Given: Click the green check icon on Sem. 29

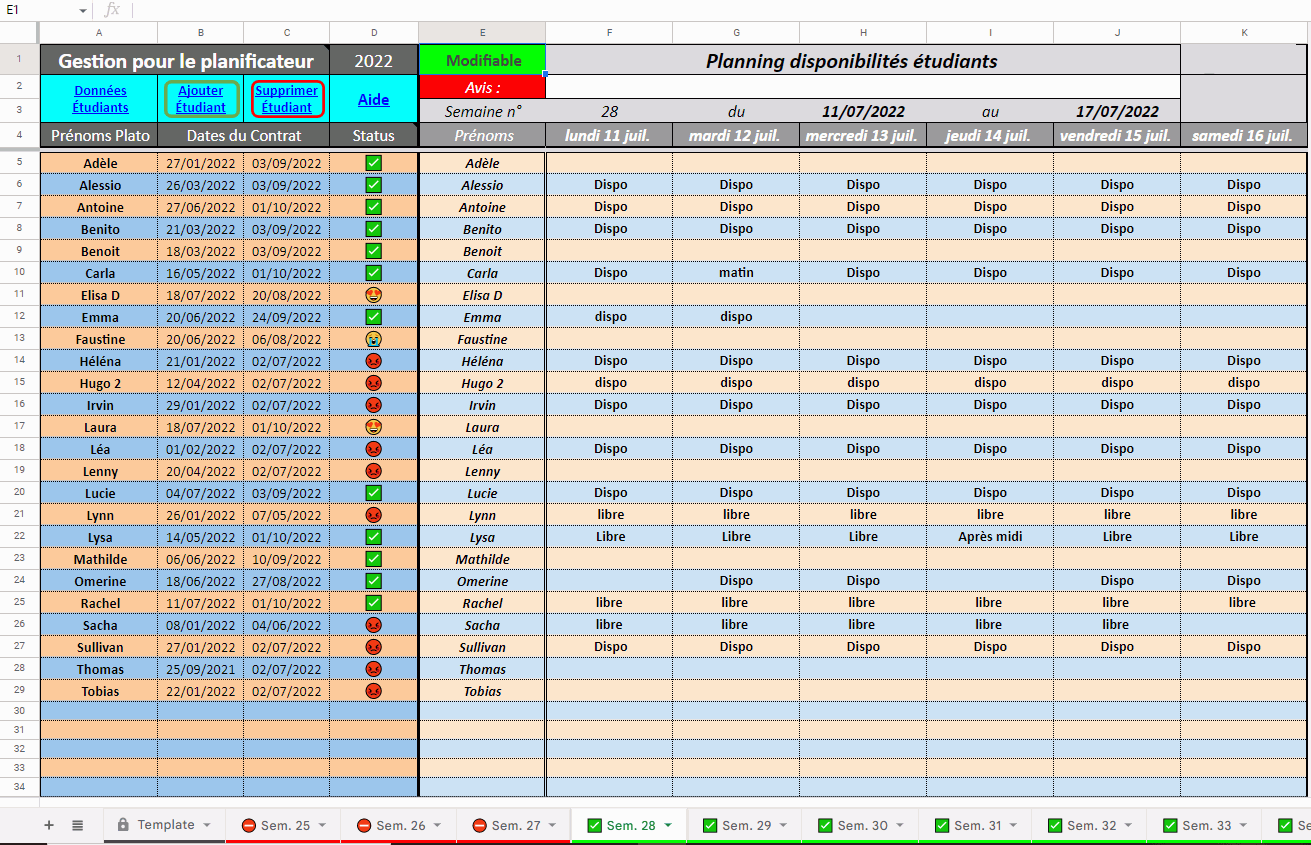Looking at the screenshot, I should [x=710, y=826].
